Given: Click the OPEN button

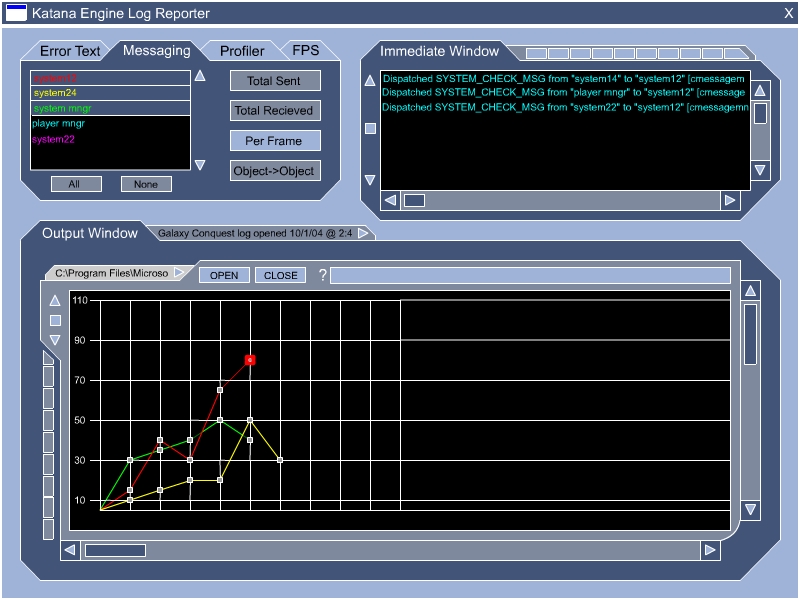Looking at the screenshot, I should pos(224,275).
